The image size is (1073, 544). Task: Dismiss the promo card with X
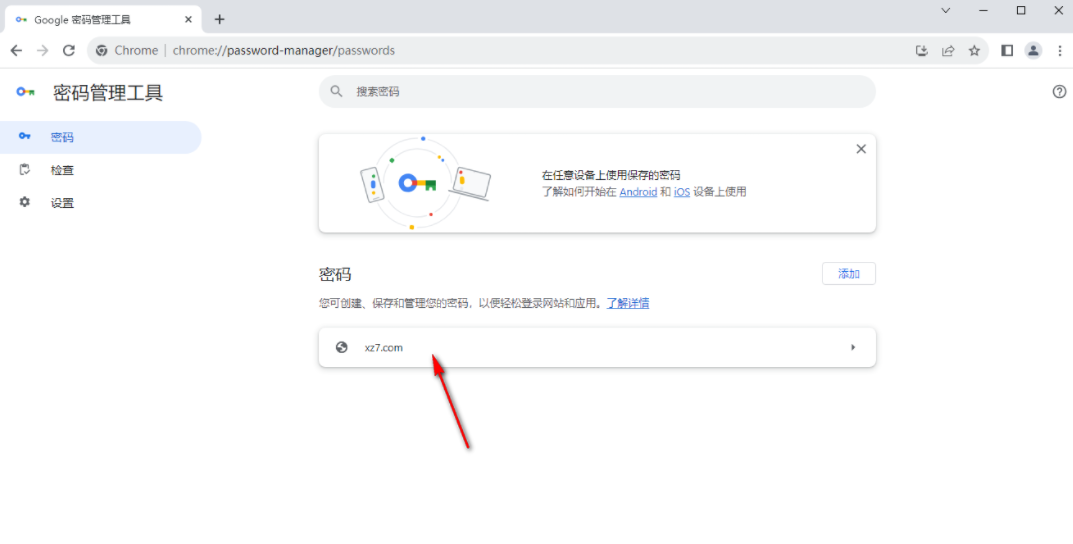[x=862, y=149]
